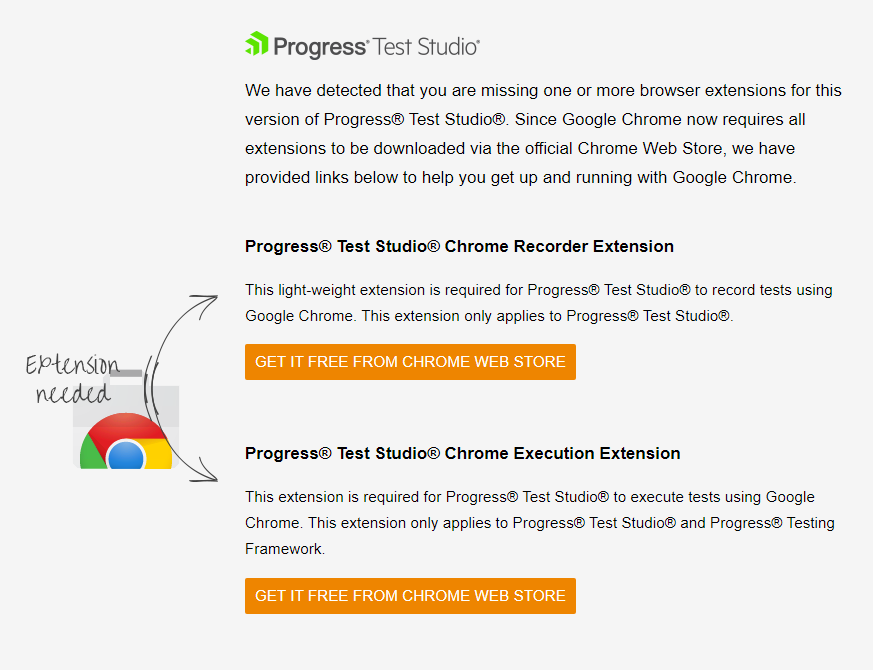The height and width of the screenshot is (670, 873).
Task: Click the Recorder paragraph starting "This light-weight extension"
Action: coord(538,290)
